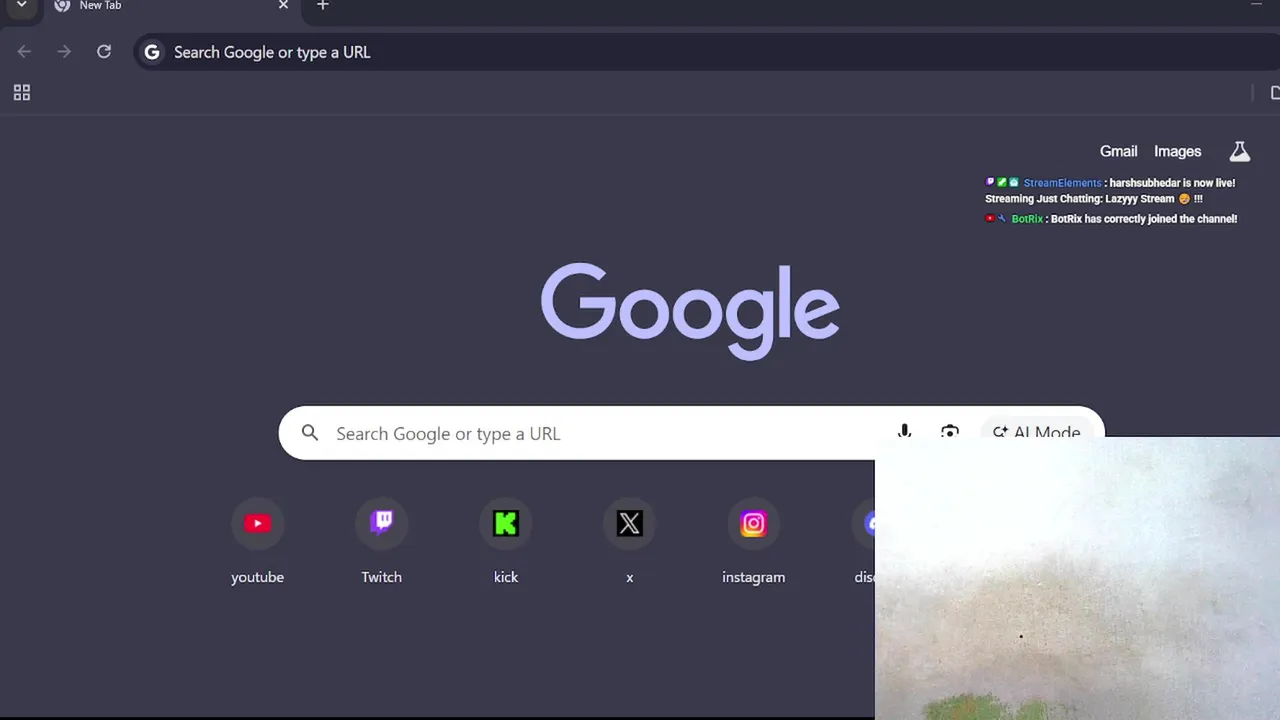Click the magnifier icon in search box
The image size is (1280, 720).
point(310,433)
